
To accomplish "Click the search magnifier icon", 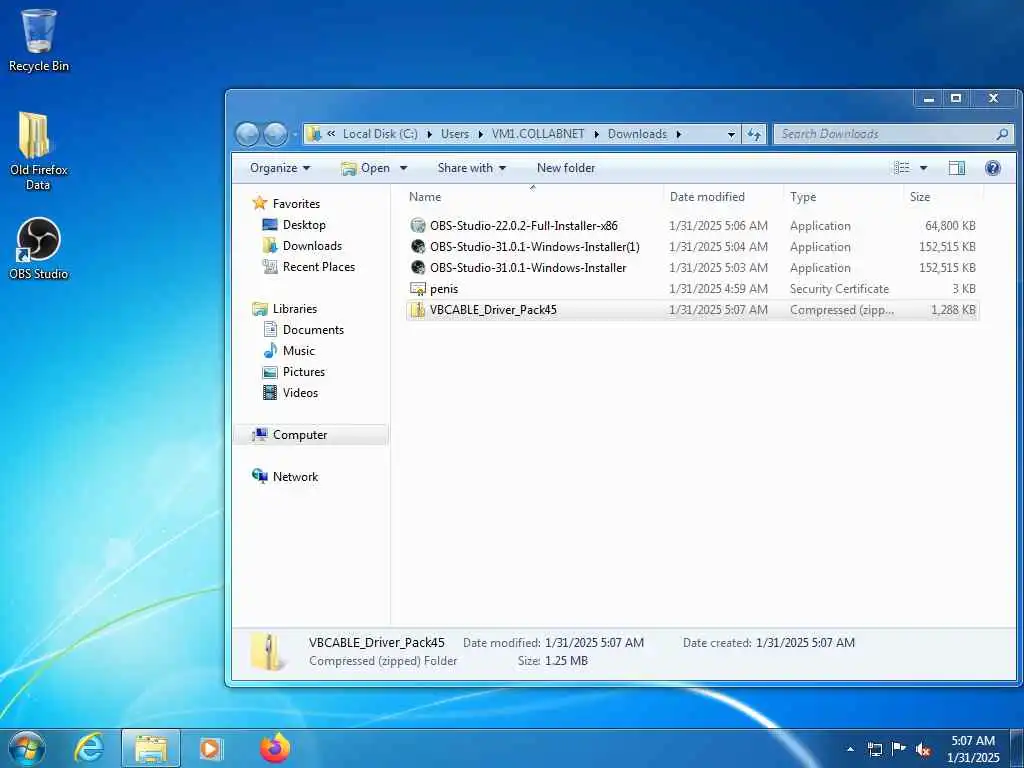I will pyautogui.click(x=1002, y=134).
